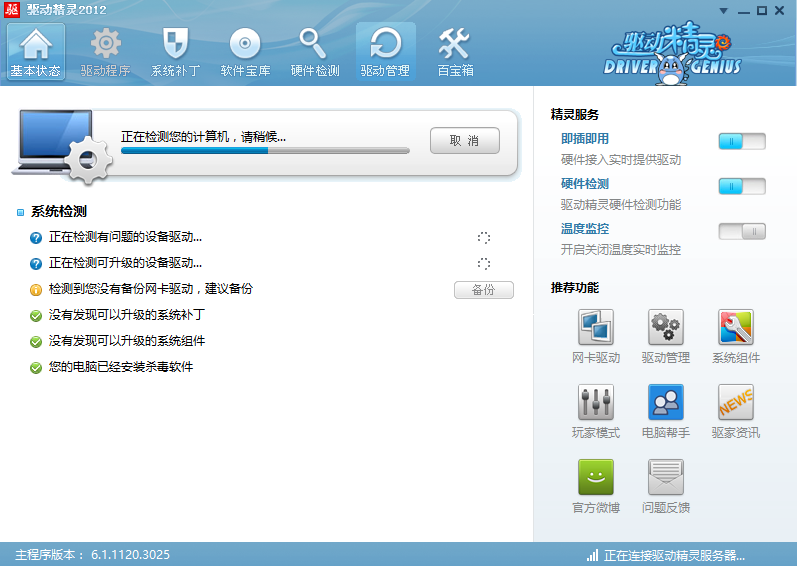Open the 问题反馈 feedback icon
This screenshot has width=797, height=566.
(x=666, y=478)
